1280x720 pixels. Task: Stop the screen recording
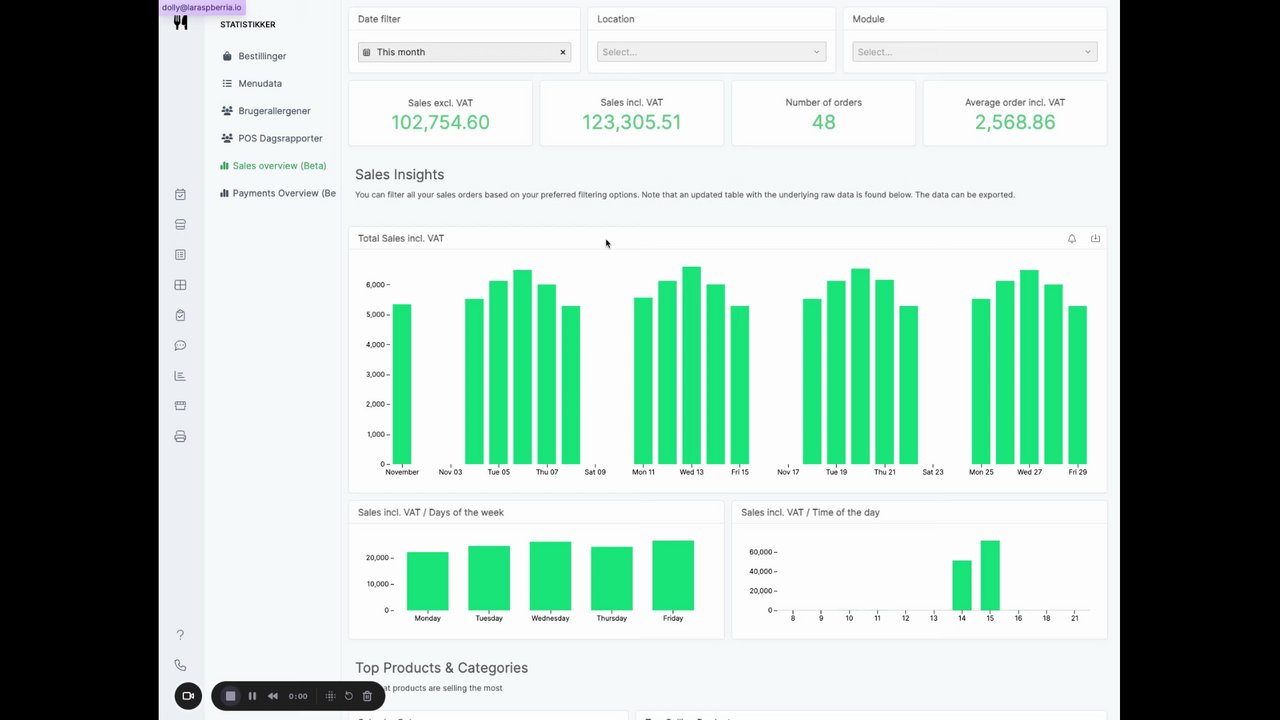230,696
